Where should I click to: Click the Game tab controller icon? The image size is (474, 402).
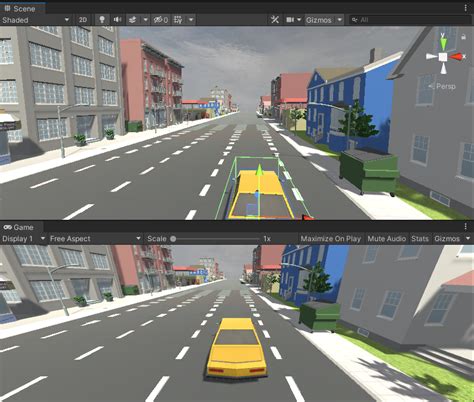pyautogui.click(x=7, y=227)
